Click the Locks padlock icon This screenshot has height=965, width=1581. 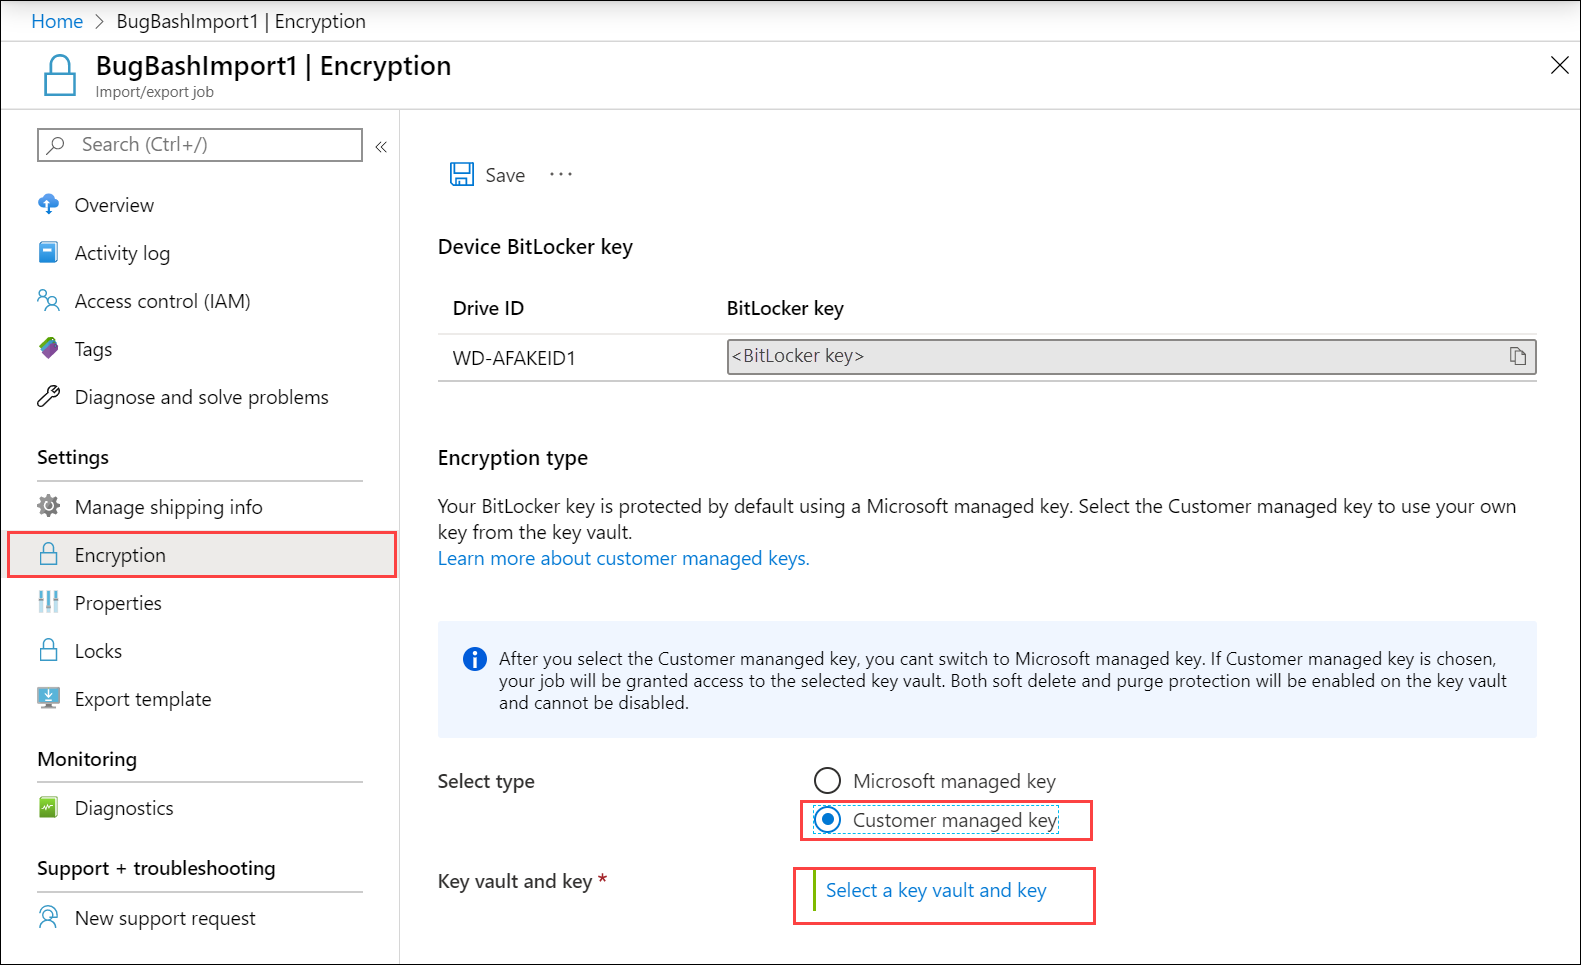point(48,650)
